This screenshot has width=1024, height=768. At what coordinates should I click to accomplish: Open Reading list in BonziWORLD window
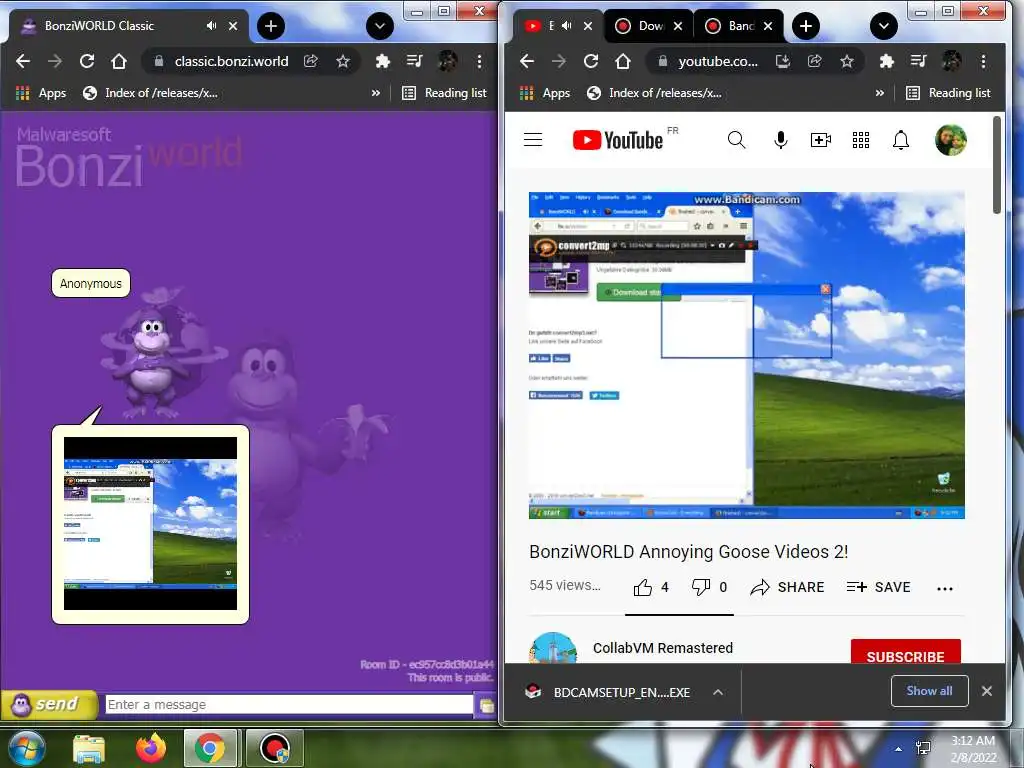444,93
